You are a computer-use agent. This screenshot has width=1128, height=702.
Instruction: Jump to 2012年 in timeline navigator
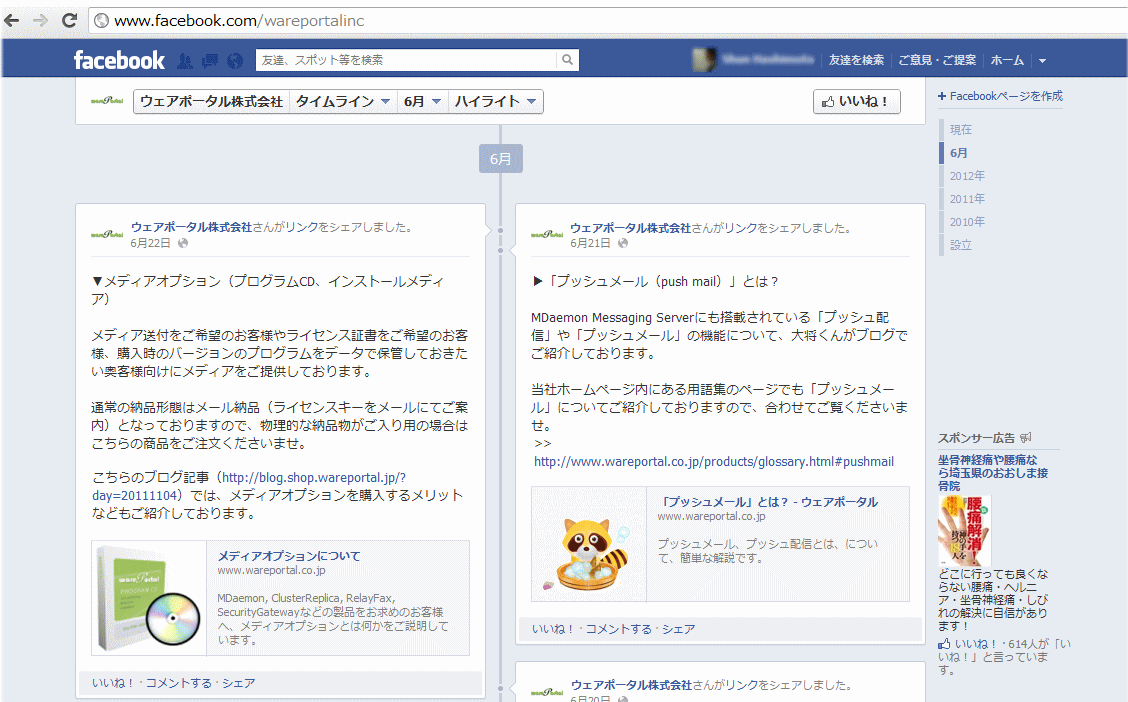[x=967, y=176]
